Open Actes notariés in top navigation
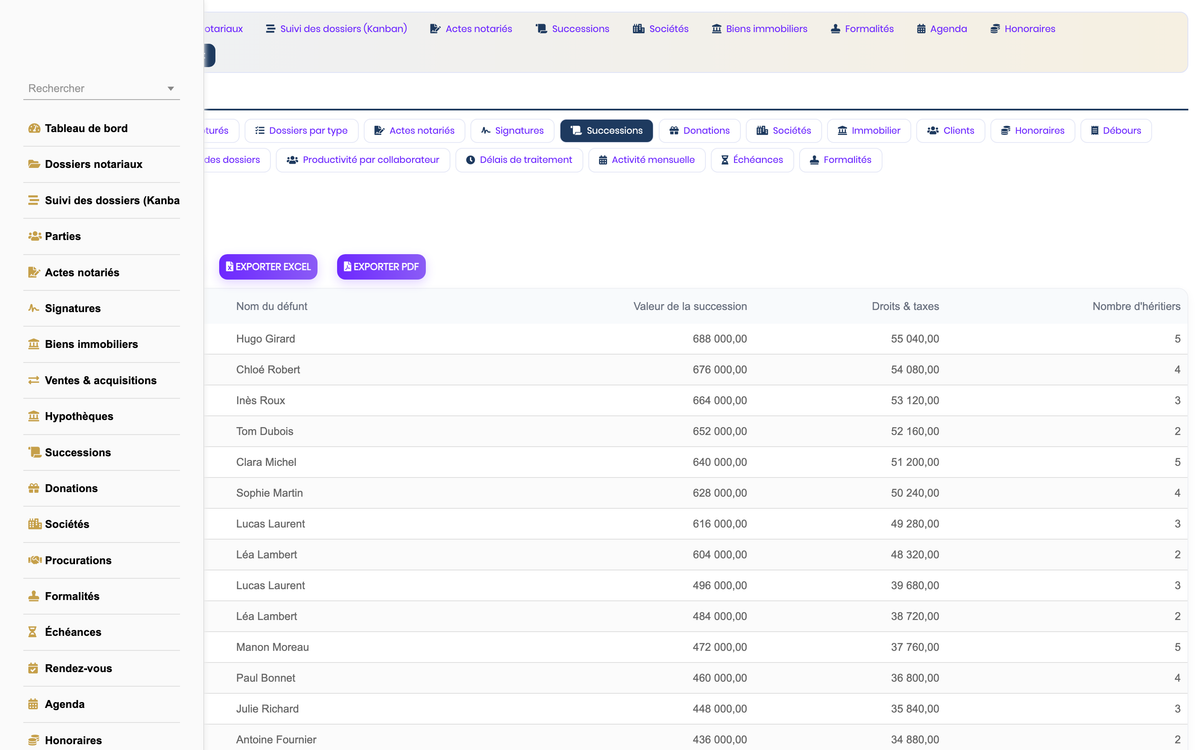1200x750 pixels. coord(471,29)
